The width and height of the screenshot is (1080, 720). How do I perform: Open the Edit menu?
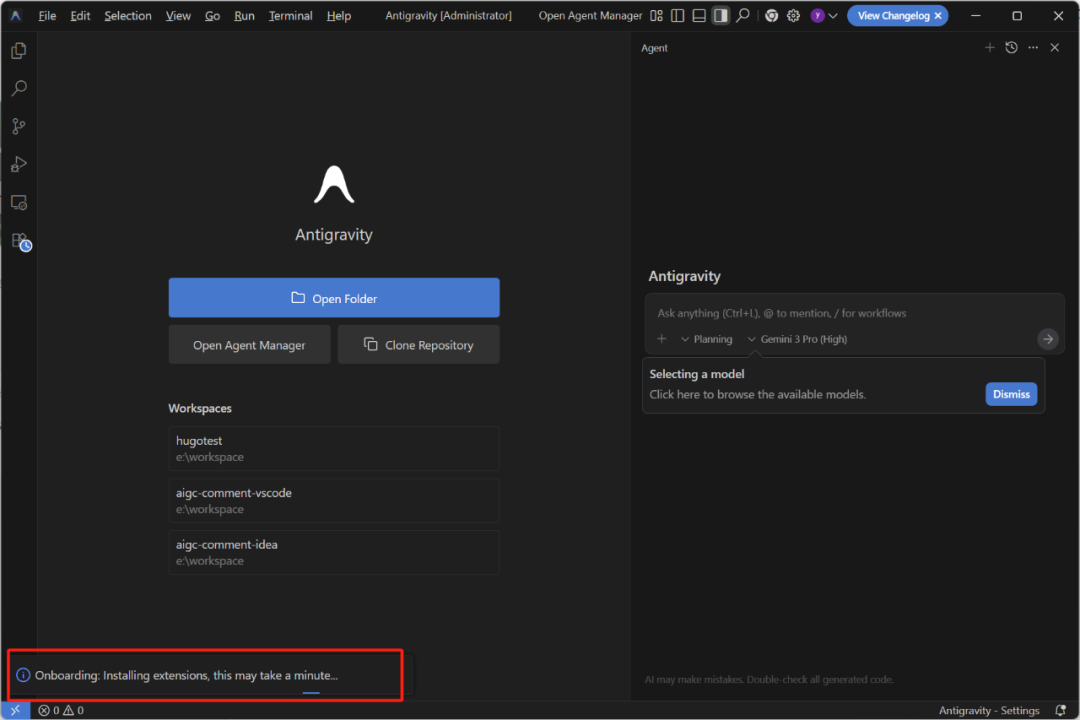click(x=80, y=15)
